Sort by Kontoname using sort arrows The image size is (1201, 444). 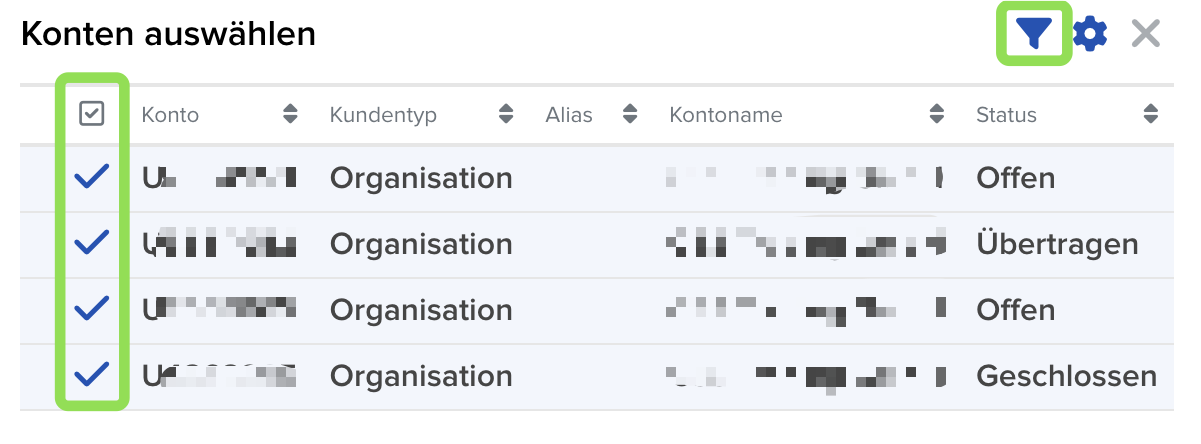click(937, 115)
